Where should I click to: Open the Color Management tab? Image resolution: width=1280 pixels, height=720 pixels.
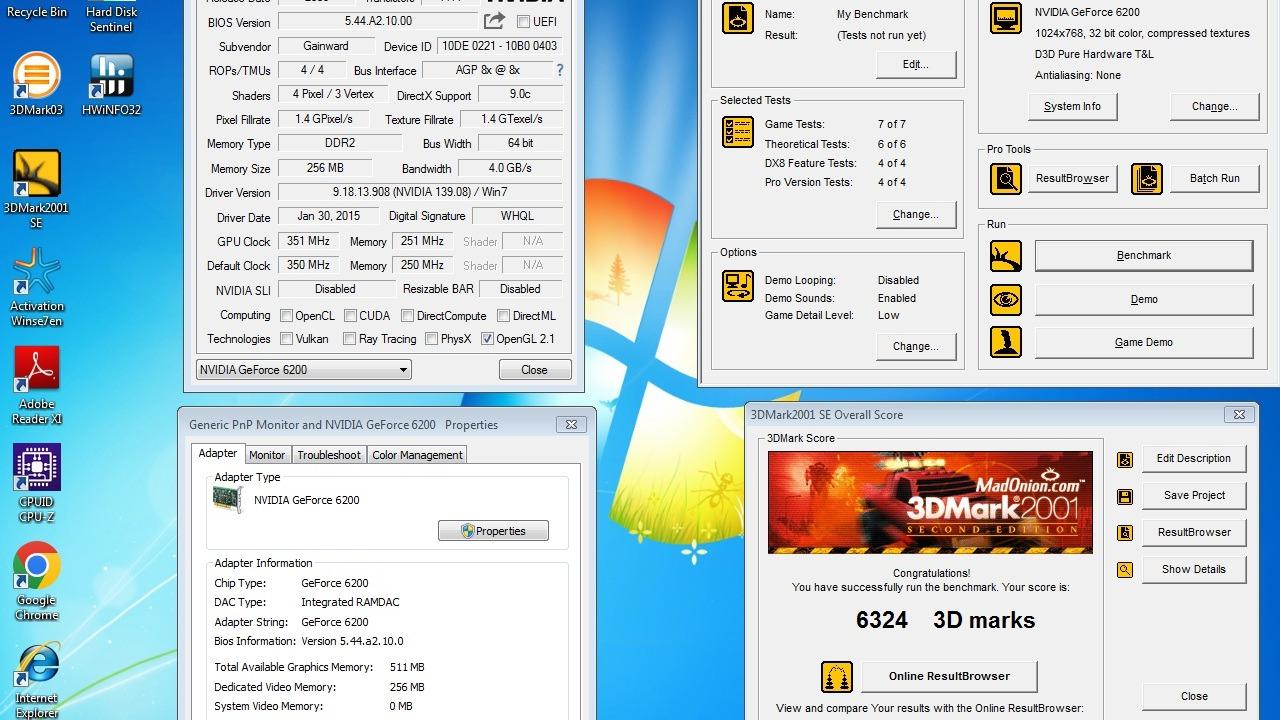[417, 455]
